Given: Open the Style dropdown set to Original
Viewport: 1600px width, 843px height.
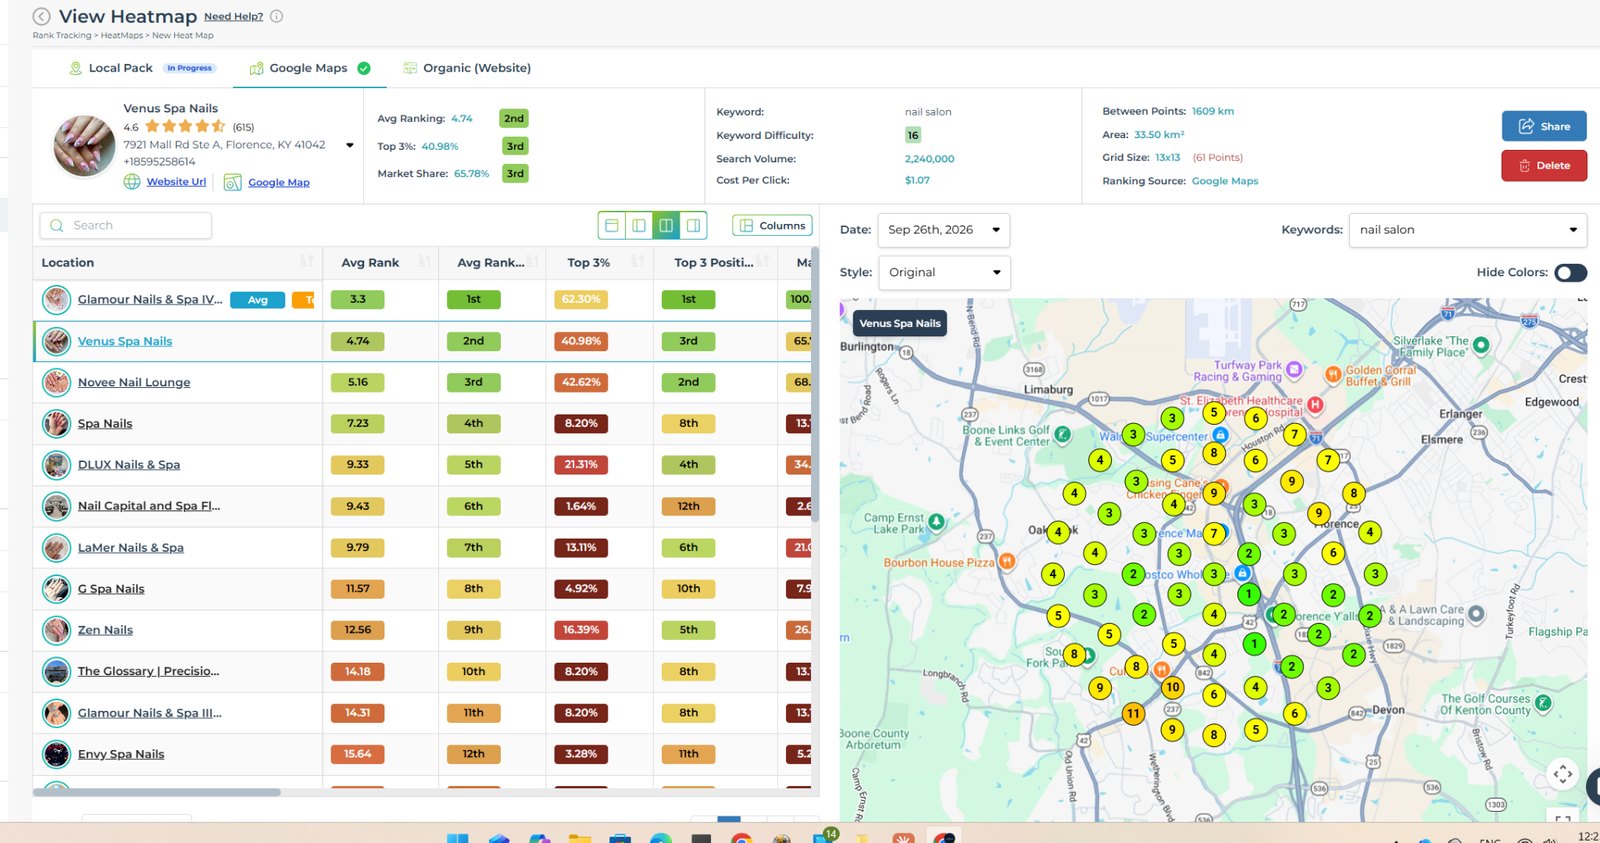Looking at the screenshot, I should click(x=944, y=272).
